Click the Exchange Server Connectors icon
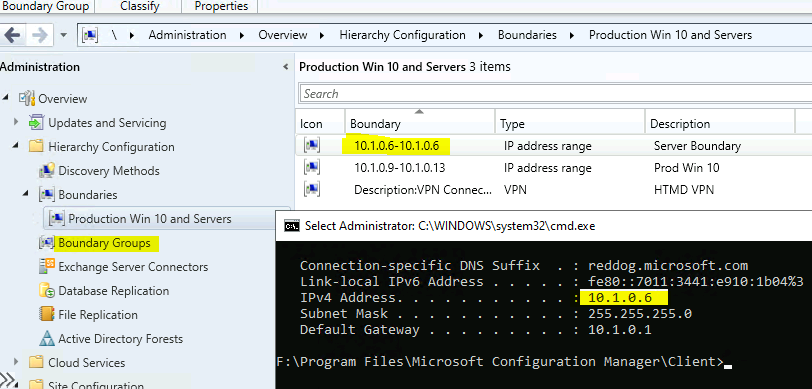The image size is (812, 389). [x=47, y=266]
